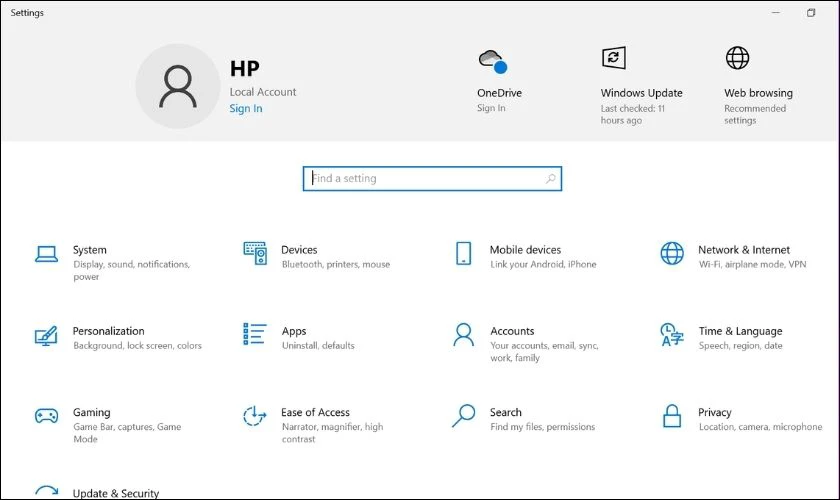Select the Time & Language category title
This screenshot has height=500, width=840.
click(740, 331)
